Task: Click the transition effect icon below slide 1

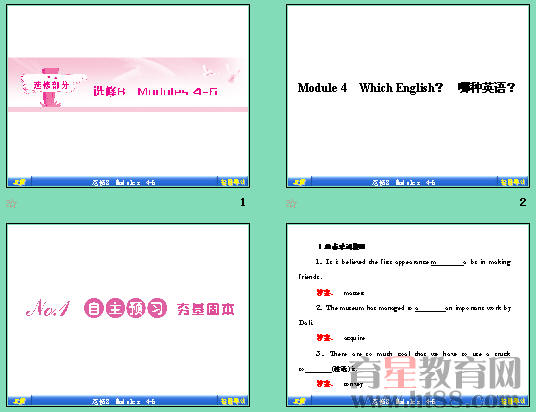Action: point(11,203)
